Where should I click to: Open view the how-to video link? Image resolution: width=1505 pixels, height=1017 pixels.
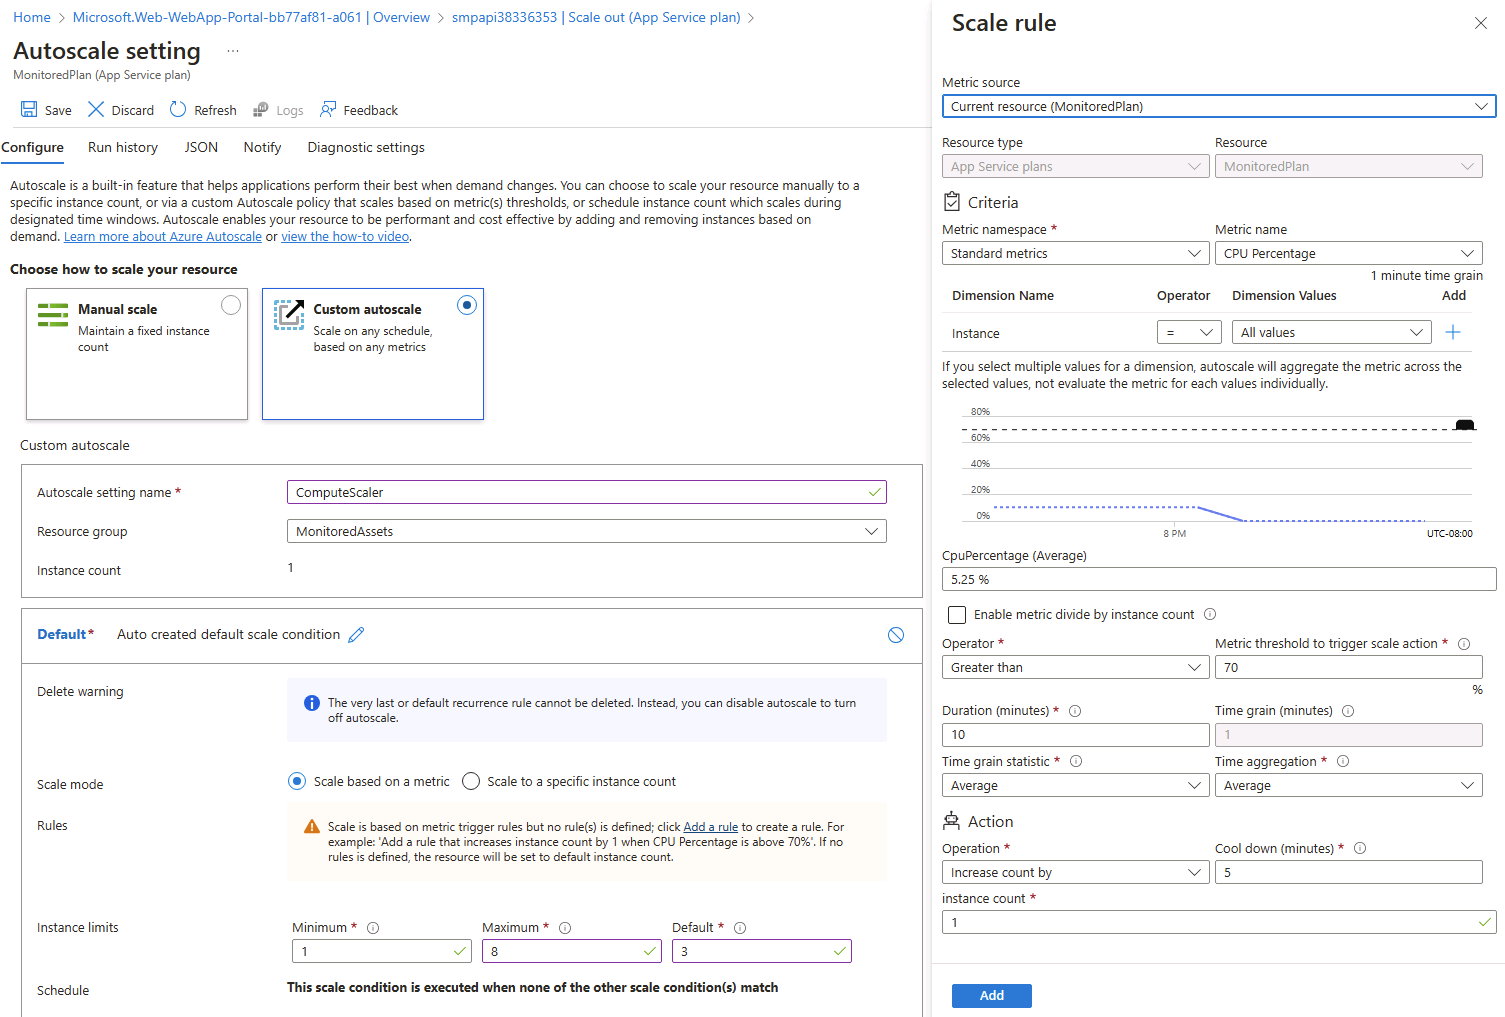coord(345,236)
